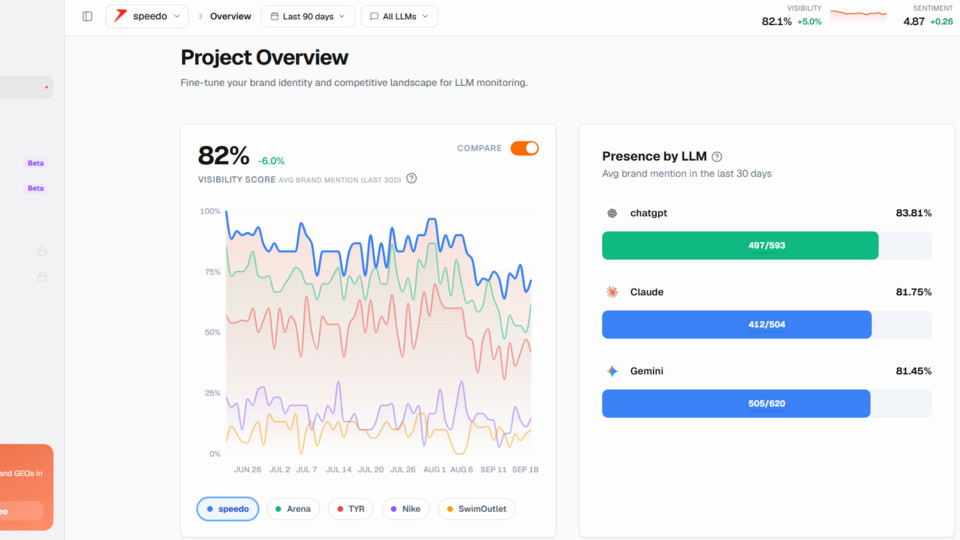The width and height of the screenshot is (960, 540).
Task: Open the Last 90 days date dropdown
Action: tap(308, 17)
